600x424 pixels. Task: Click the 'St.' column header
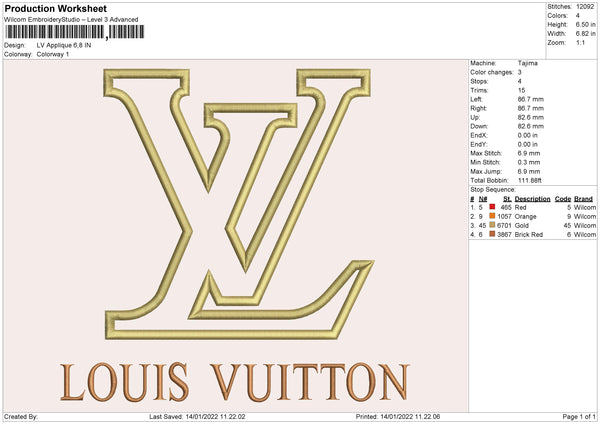507,199
